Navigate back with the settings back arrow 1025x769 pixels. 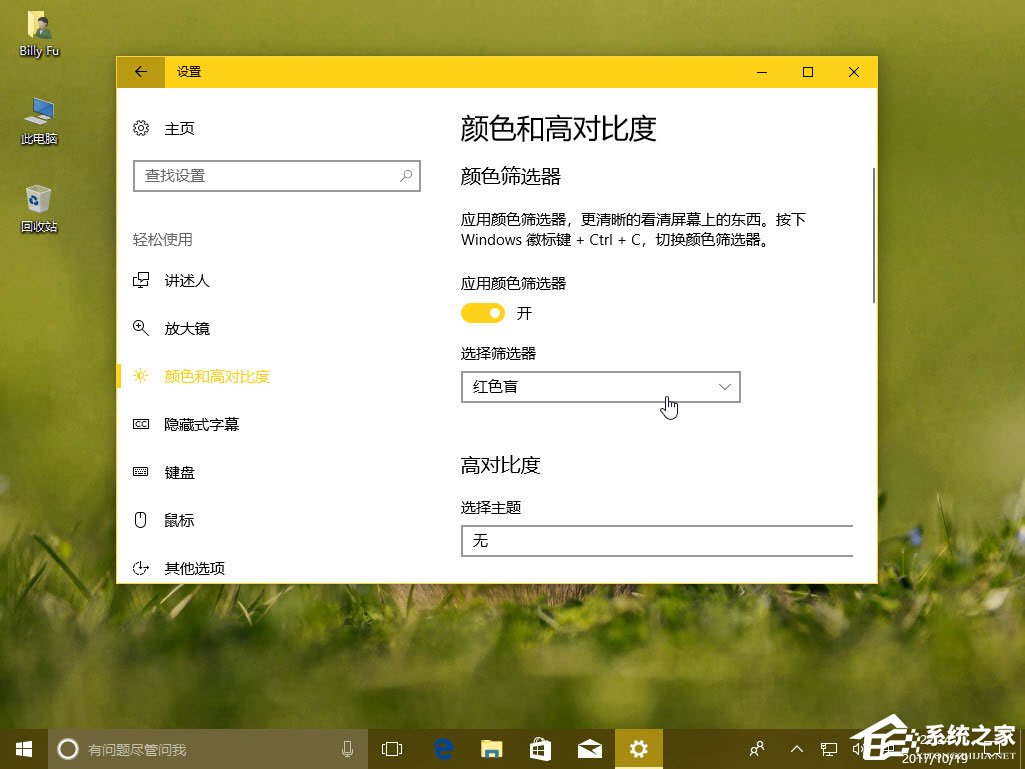140,72
